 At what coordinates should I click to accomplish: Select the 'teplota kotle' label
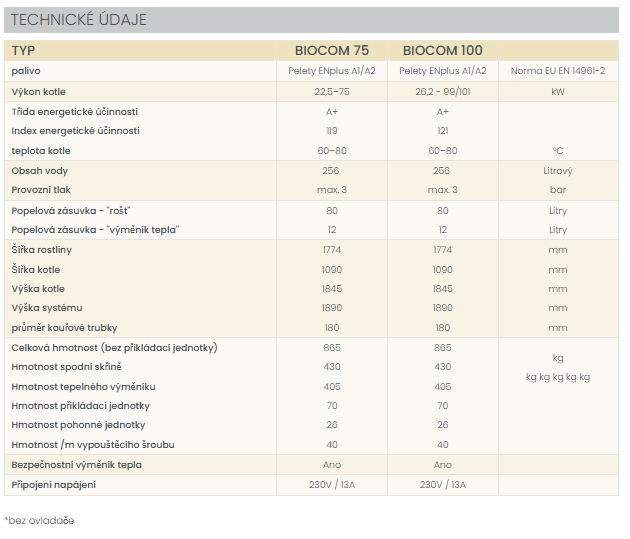(x=41, y=151)
